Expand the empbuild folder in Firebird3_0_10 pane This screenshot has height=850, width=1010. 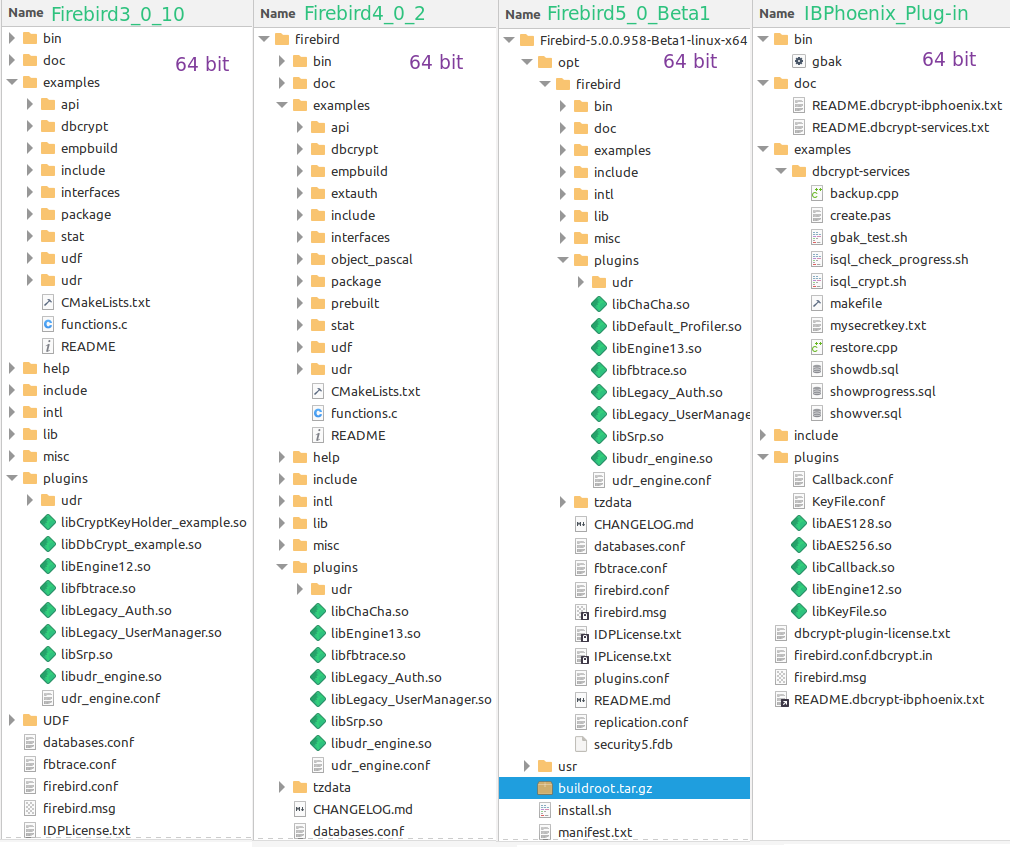click(x=30, y=148)
